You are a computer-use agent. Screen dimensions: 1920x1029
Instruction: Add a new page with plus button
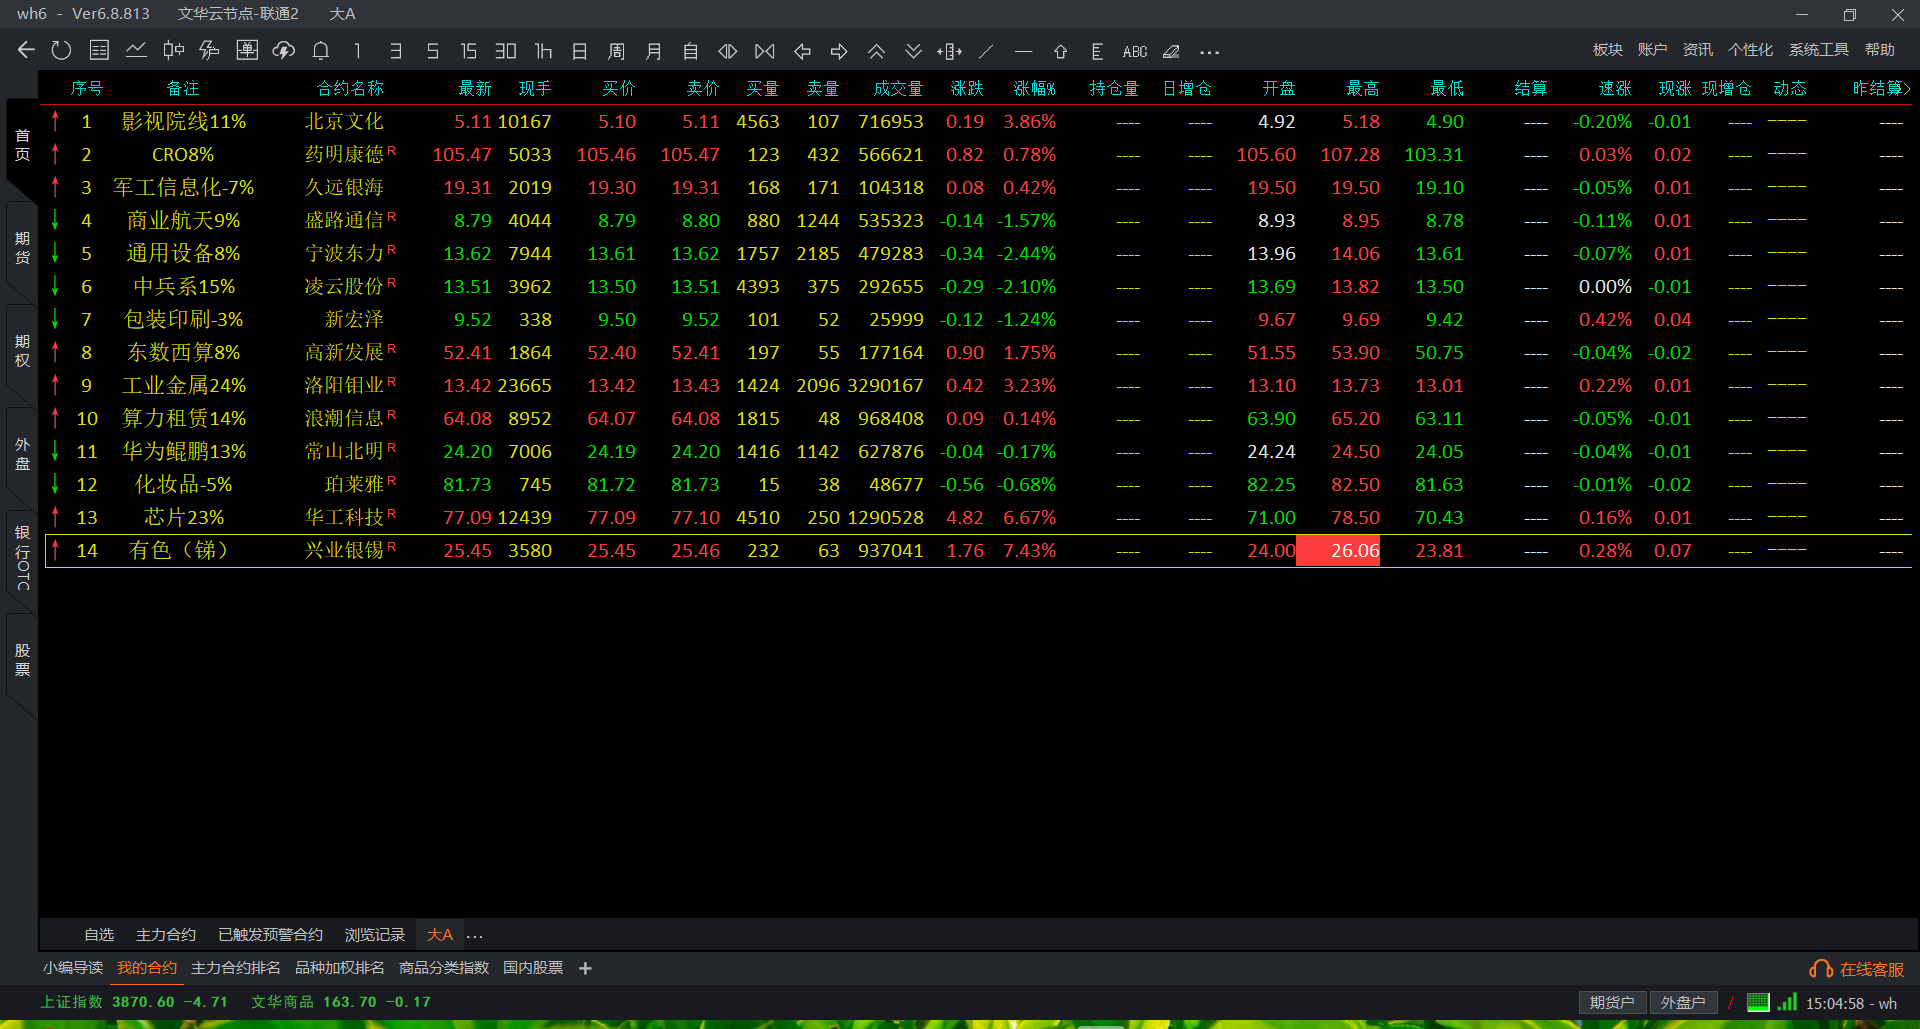[x=586, y=968]
